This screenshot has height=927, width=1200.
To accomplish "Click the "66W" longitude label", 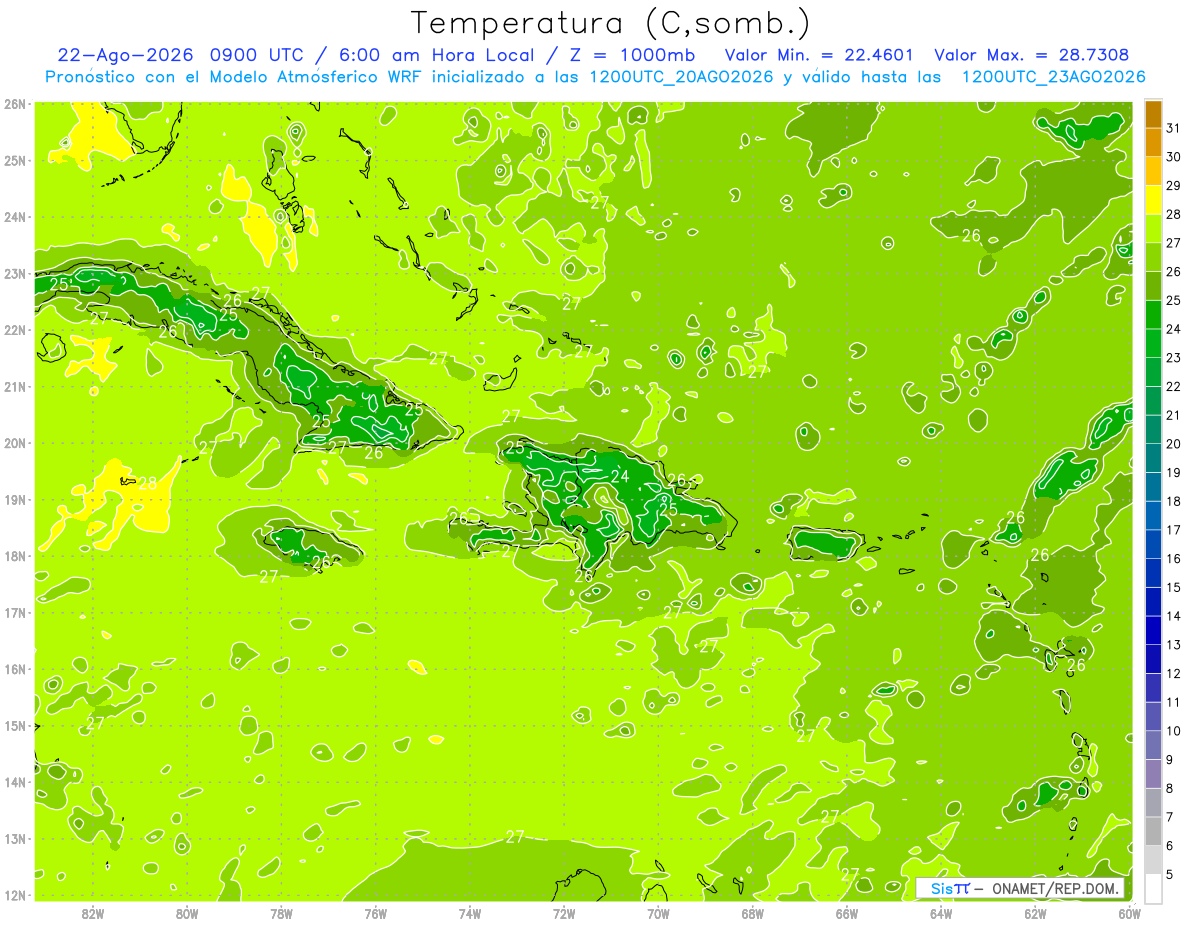I will 847,913.
